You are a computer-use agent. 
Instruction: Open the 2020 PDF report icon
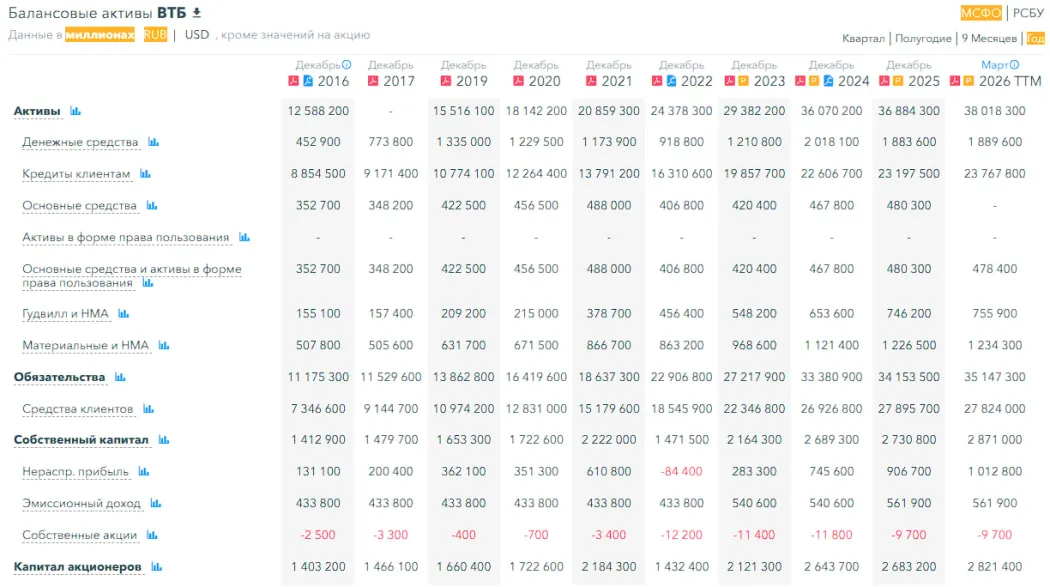click(x=518, y=81)
